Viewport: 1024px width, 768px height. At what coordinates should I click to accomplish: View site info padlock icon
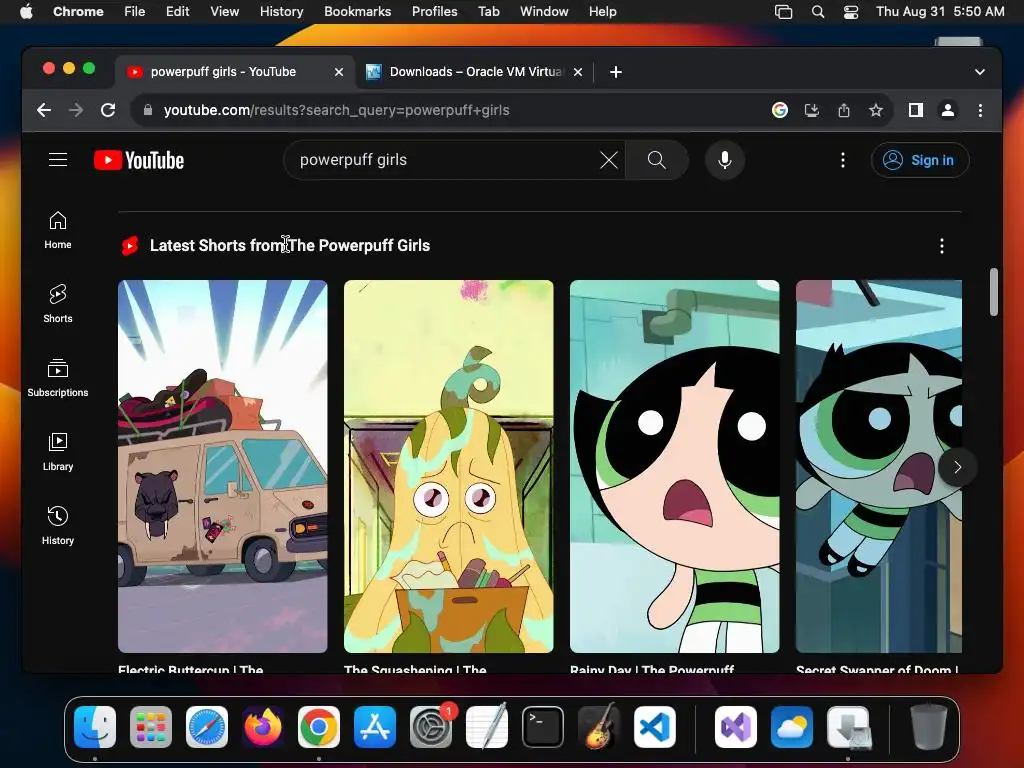148,110
